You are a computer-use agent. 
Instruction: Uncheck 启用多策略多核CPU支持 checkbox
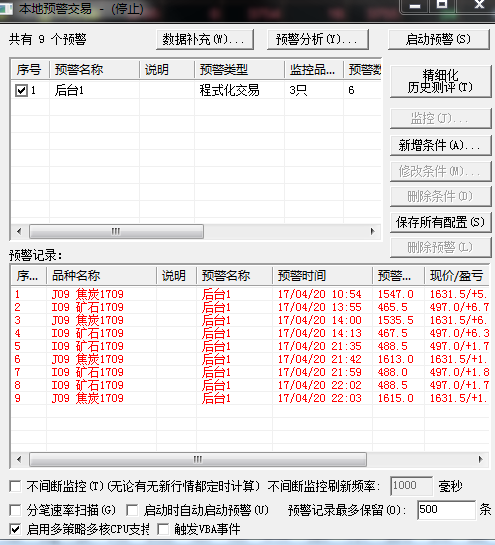(x=15, y=529)
